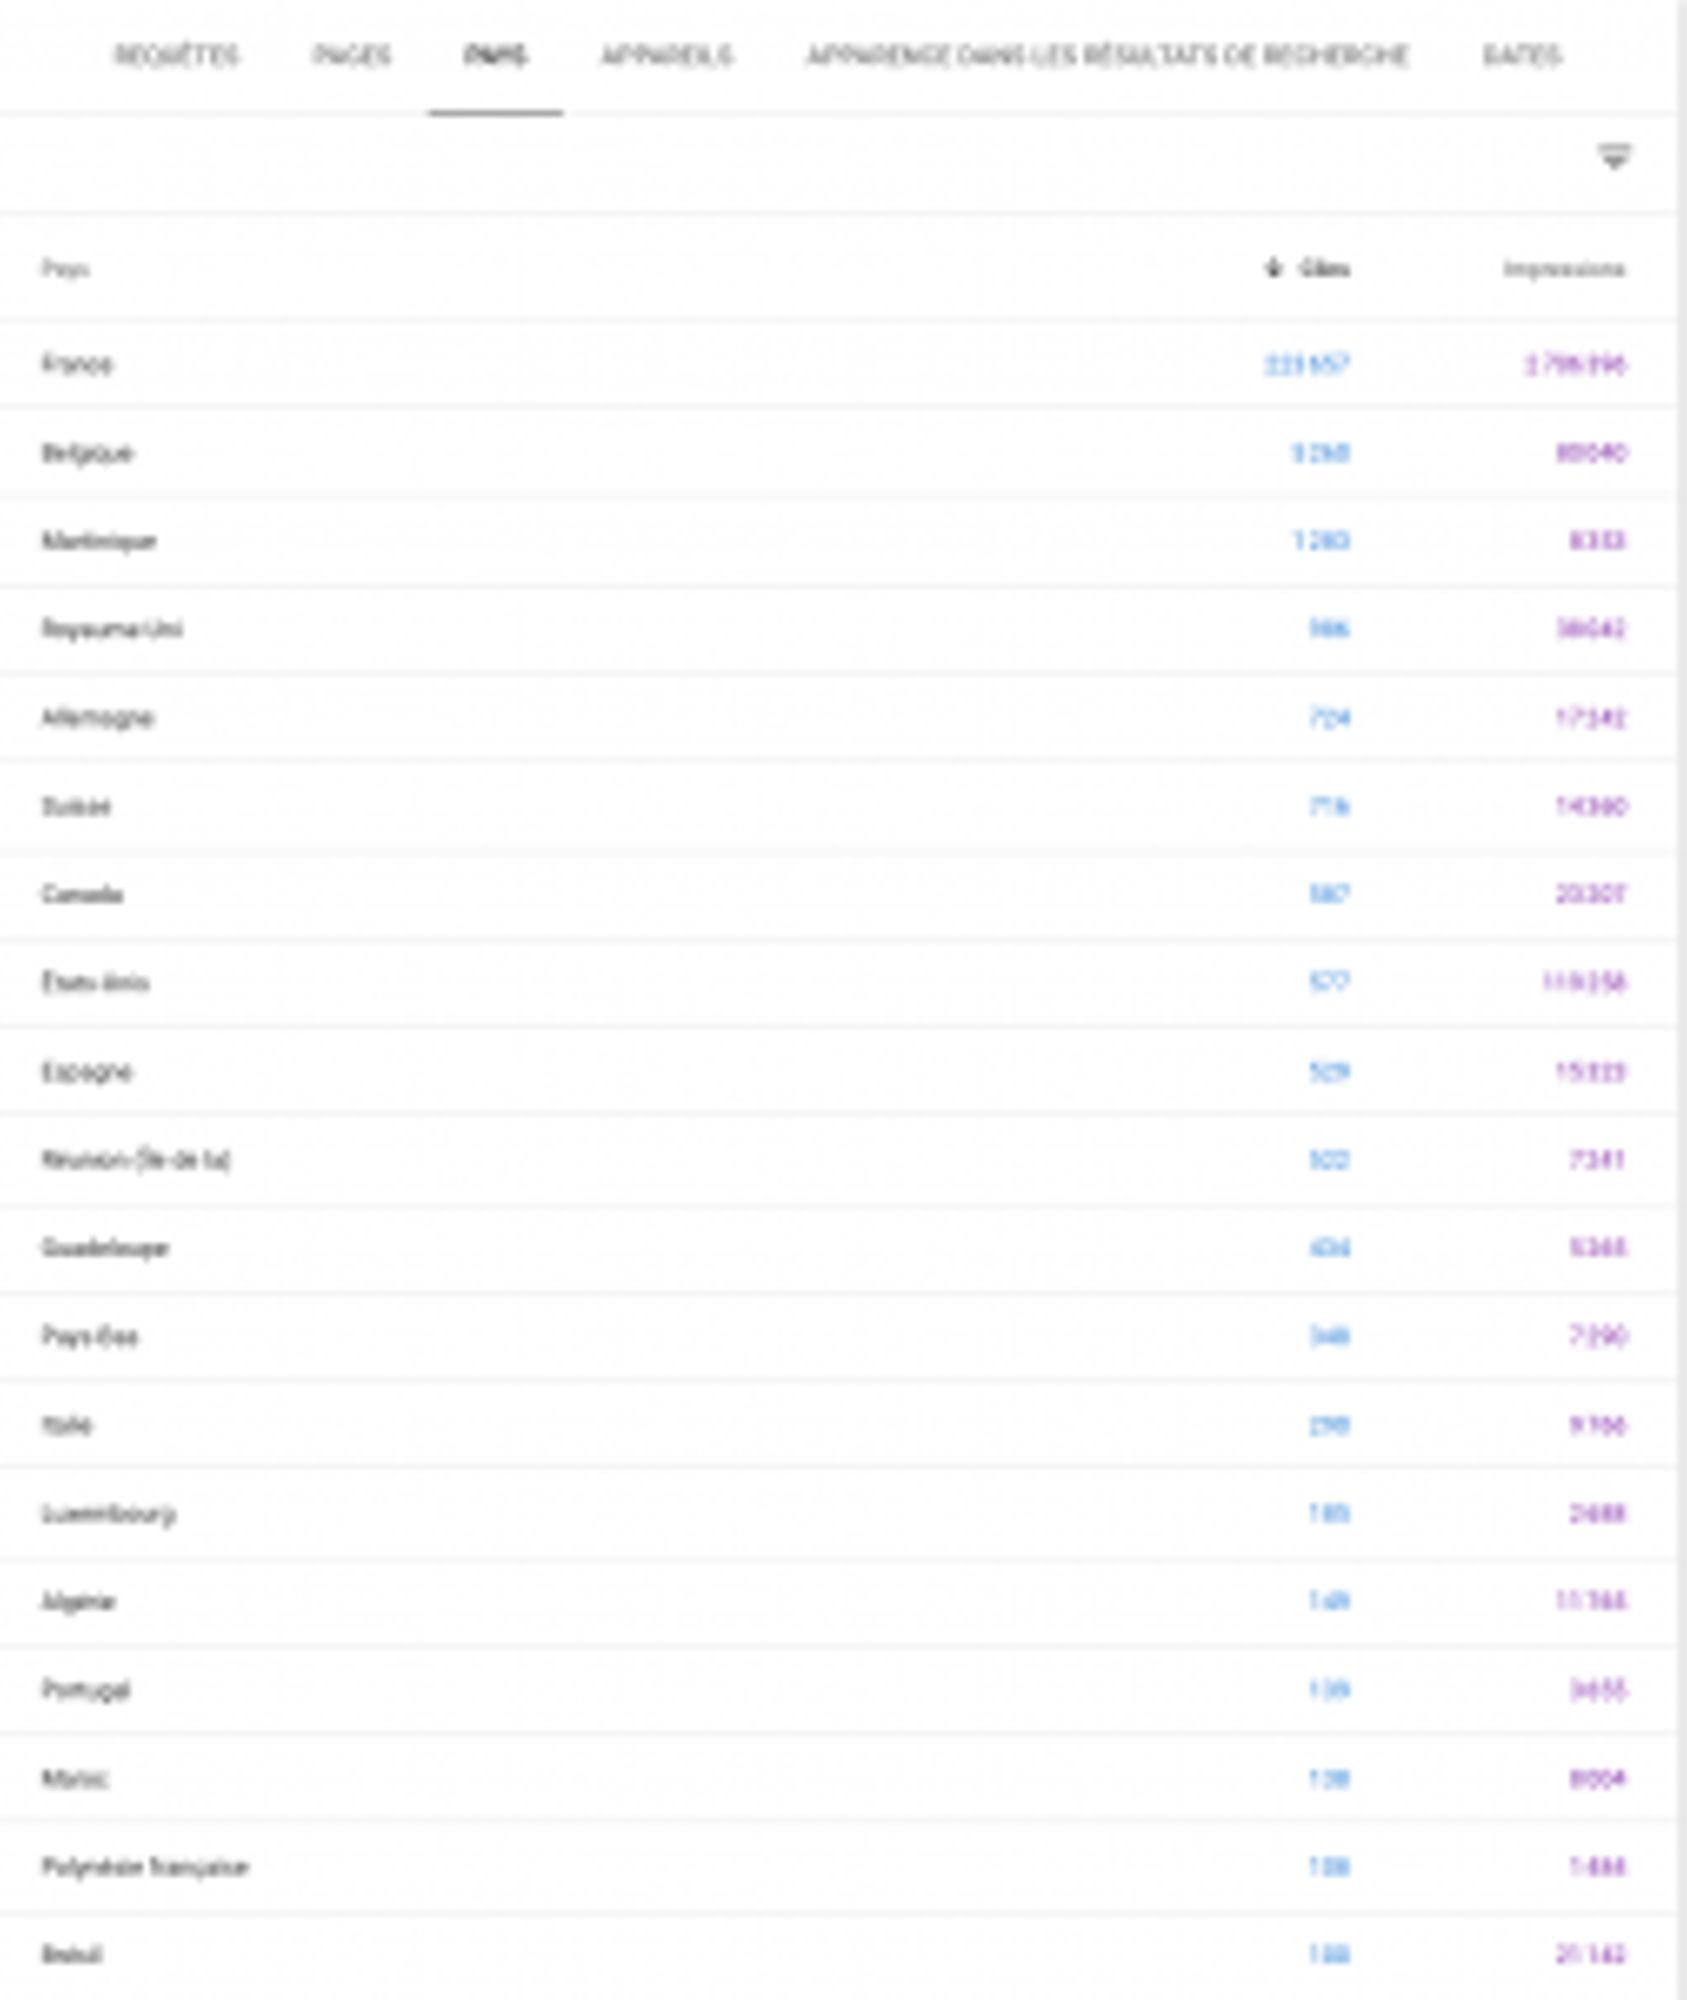
Task: Click the Belgique country row
Action: pyautogui.click(x=87, y=453)
